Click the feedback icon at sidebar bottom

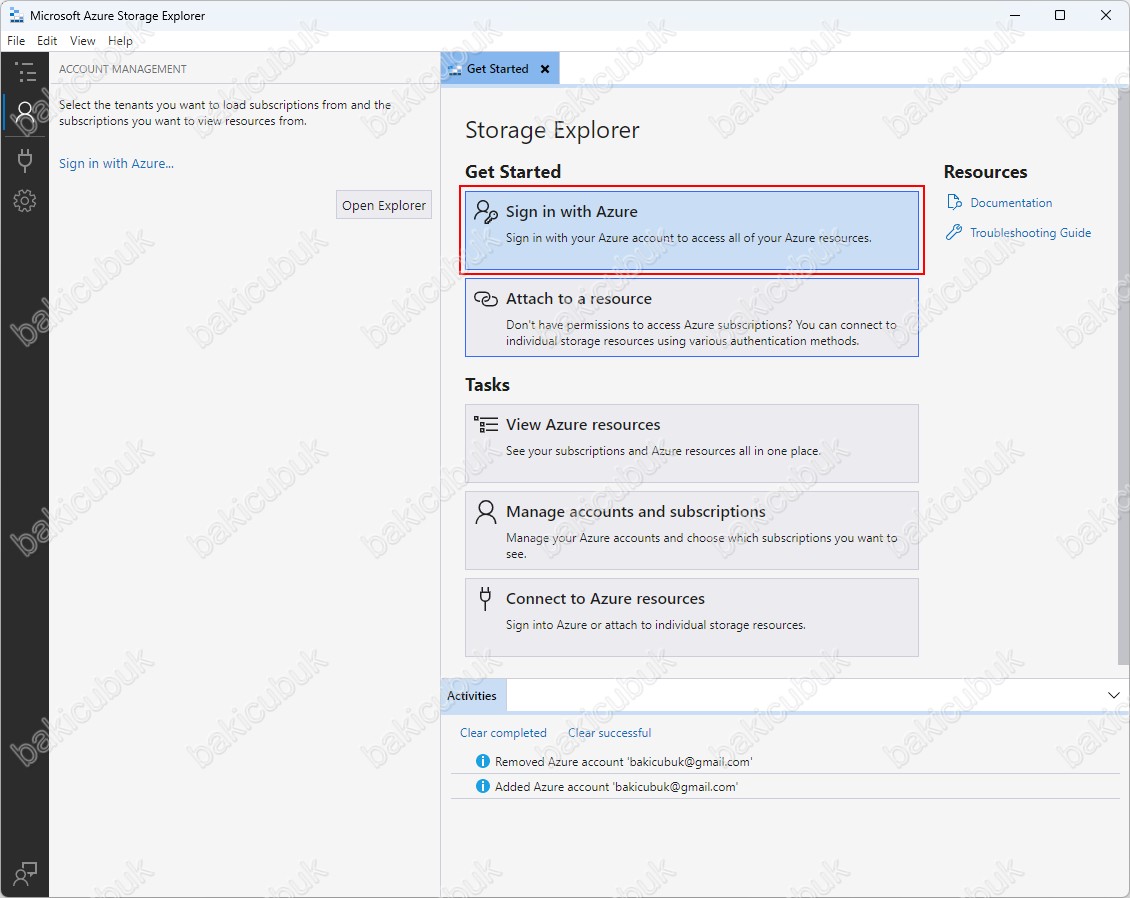coord(25,873)
